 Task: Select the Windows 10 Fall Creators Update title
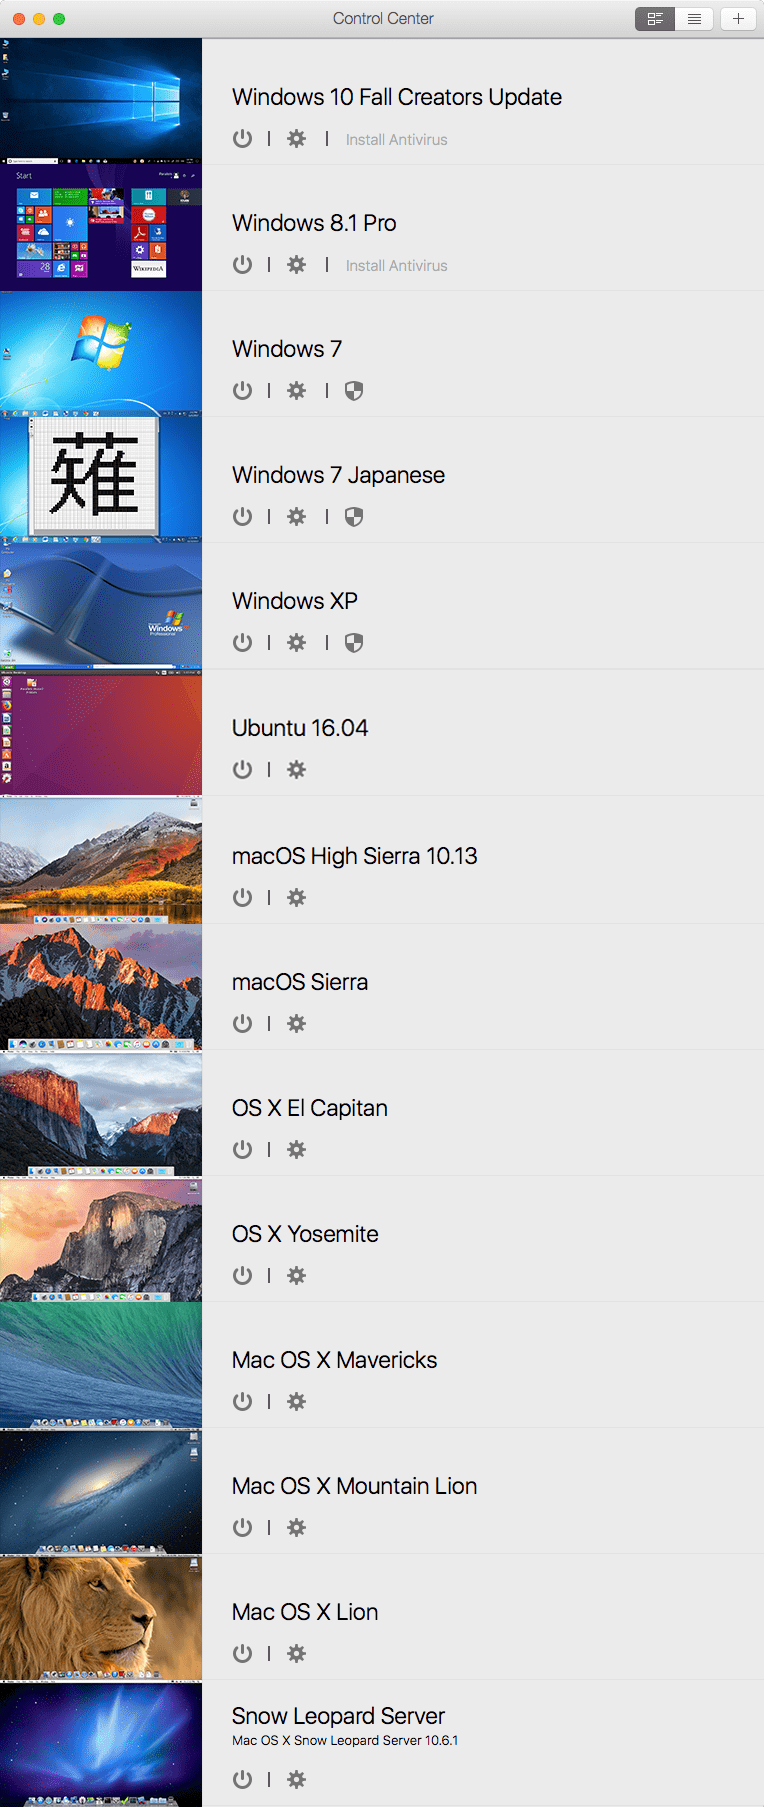coord(397,97)
